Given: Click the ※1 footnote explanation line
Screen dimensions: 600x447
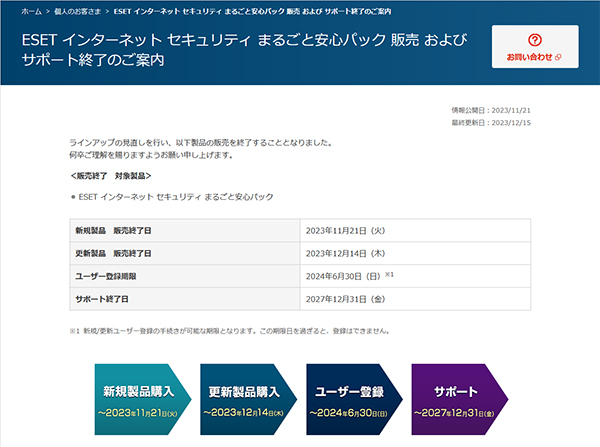Looking at the screenshot, I should click(x=230, y=331).
